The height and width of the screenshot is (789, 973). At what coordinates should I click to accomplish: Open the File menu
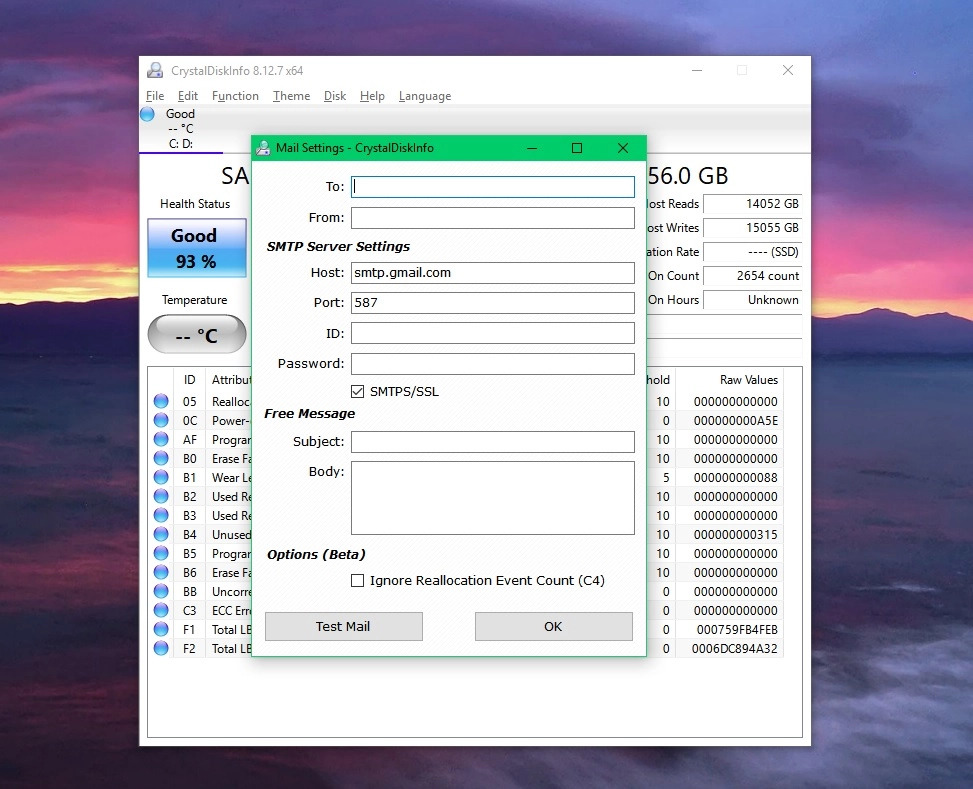[155, 96]
